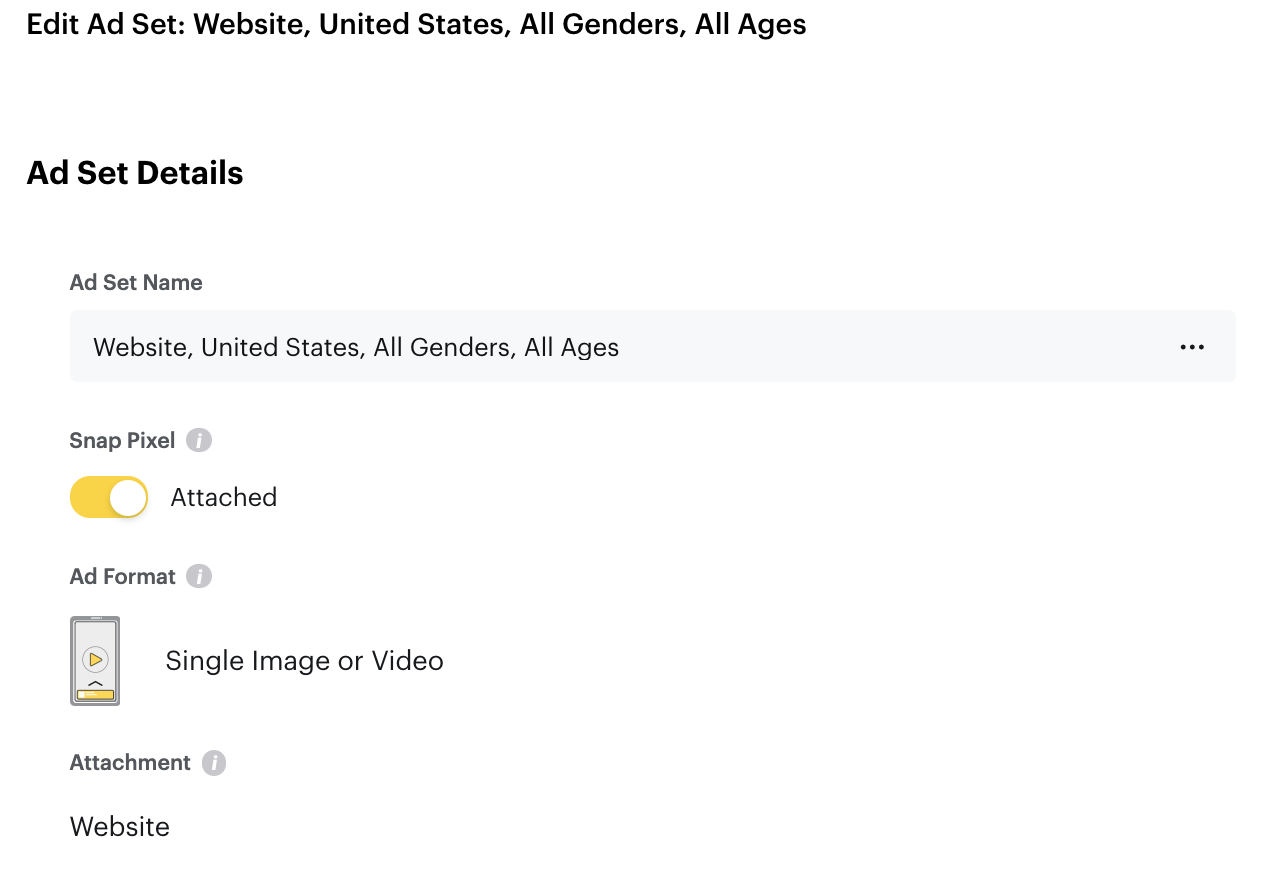Select the 'Website' attachment value

(120, 827)
